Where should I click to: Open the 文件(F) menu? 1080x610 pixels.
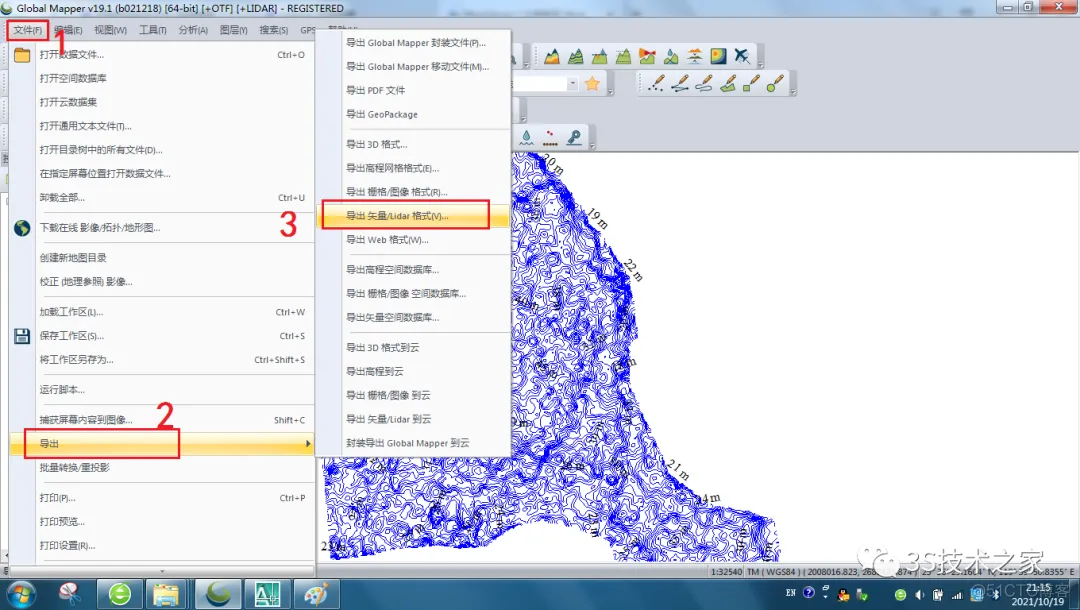tap(28, 30)
